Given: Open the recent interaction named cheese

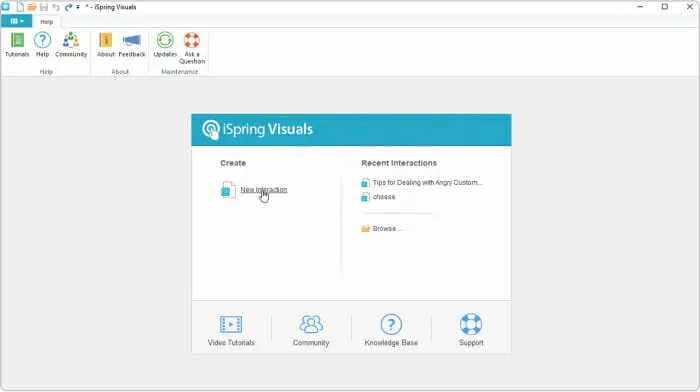Looking at the screenshot, I should (383, 197).
